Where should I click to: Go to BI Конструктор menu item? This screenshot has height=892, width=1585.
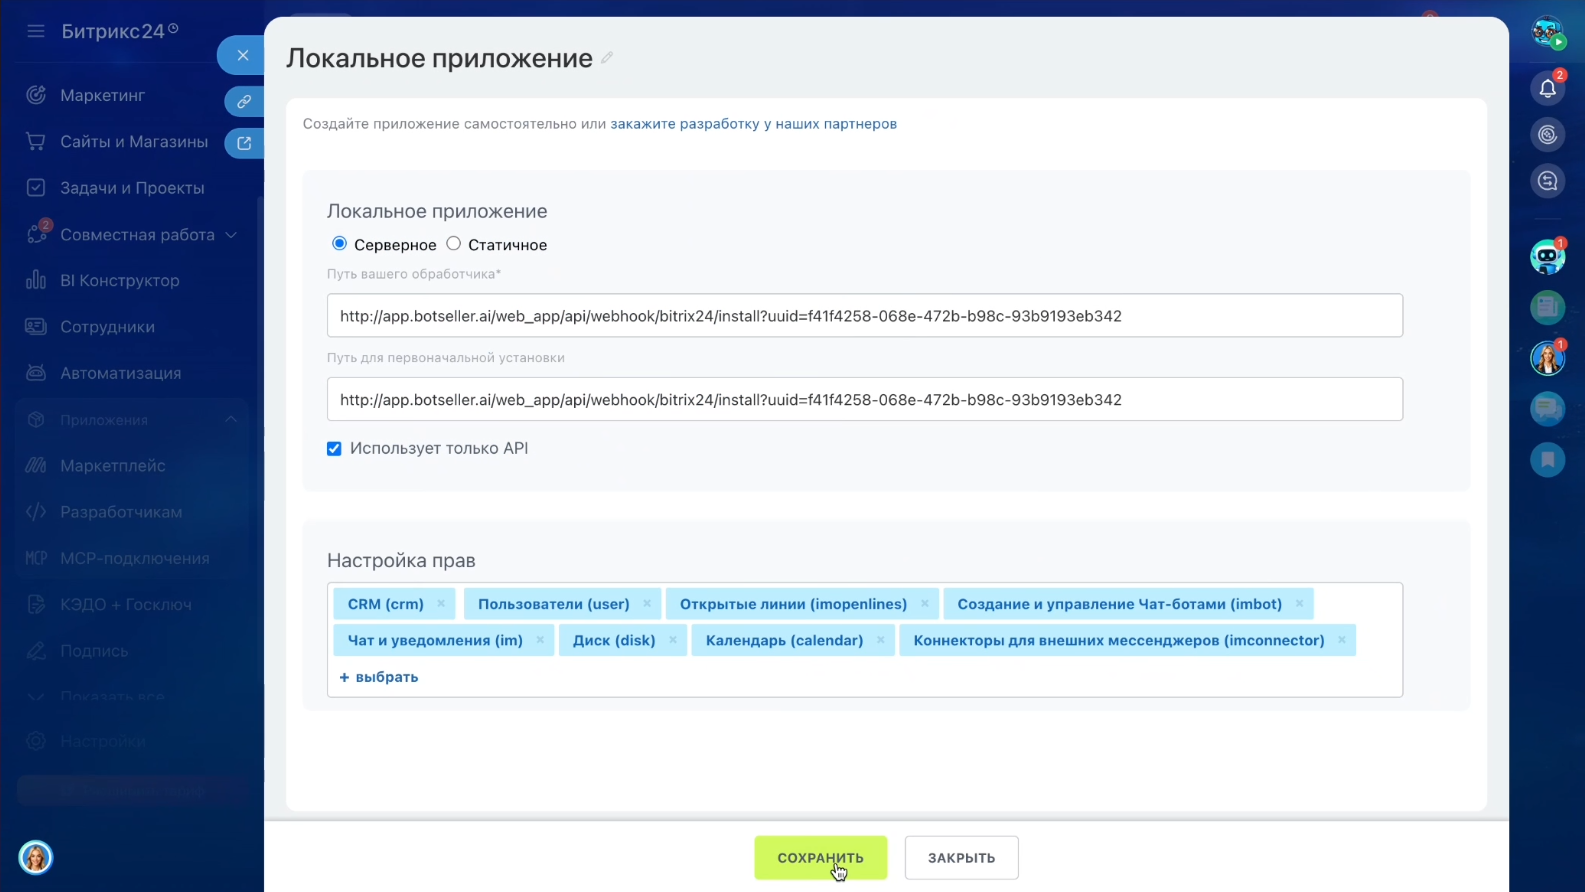[x=120, y=281]
